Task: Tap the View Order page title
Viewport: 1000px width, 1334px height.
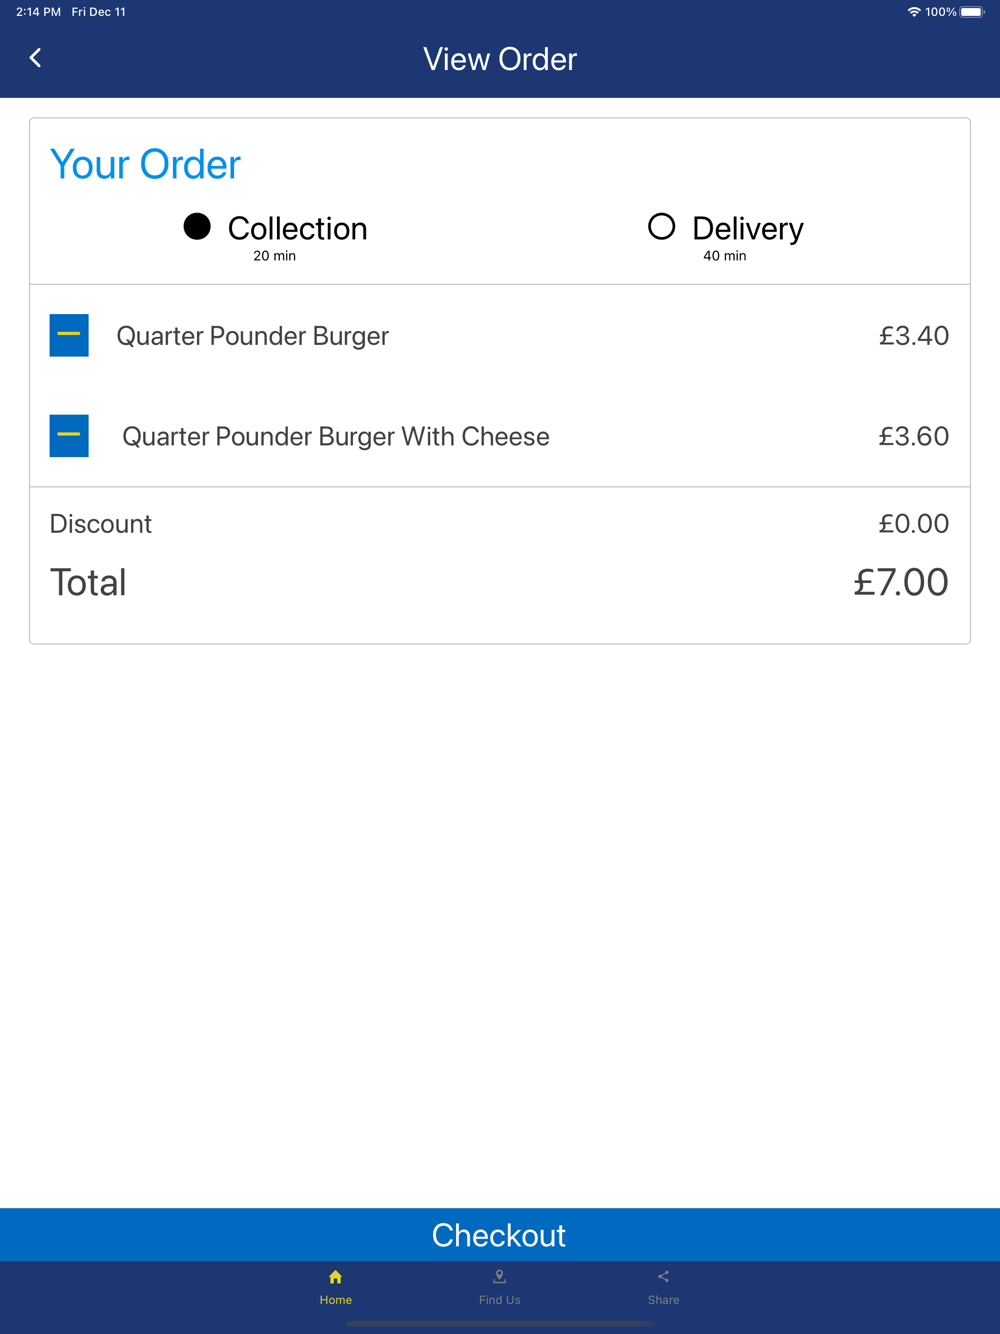Action: pyautogui.click(x=500, y=59)
